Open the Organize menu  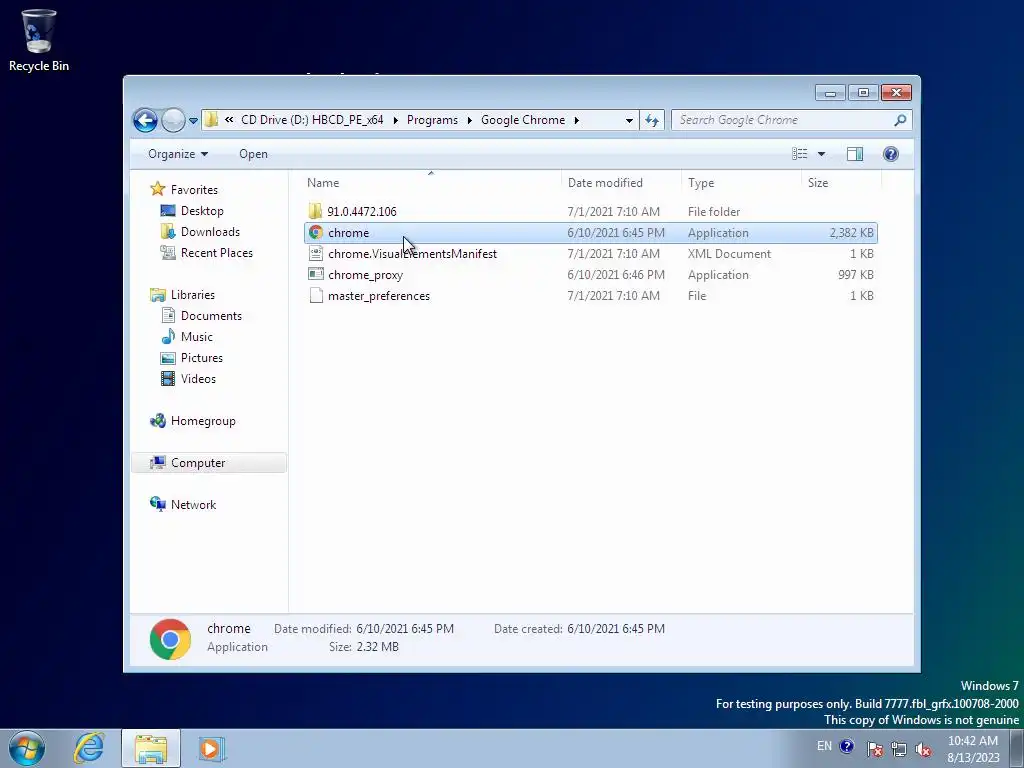point(178,154)
